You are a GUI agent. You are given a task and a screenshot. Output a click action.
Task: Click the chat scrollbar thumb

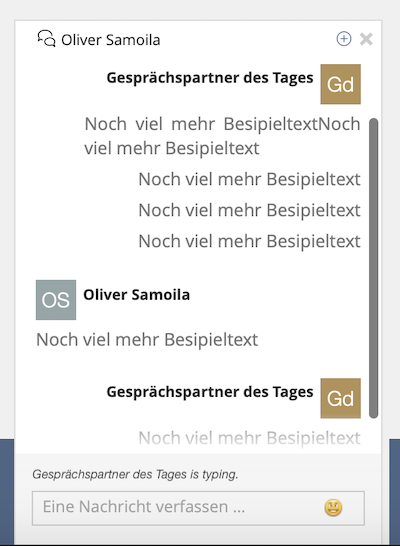(374, 268)
